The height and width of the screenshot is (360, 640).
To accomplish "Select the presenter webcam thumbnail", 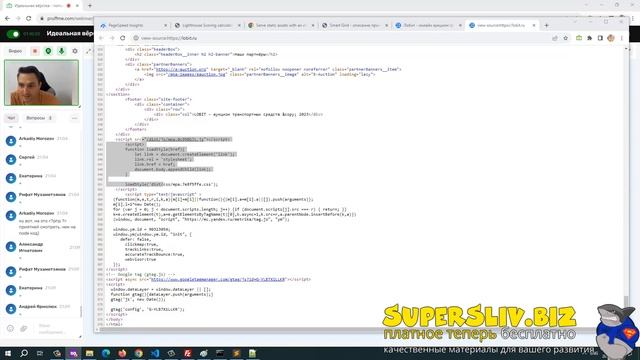I will pos(41,83).
